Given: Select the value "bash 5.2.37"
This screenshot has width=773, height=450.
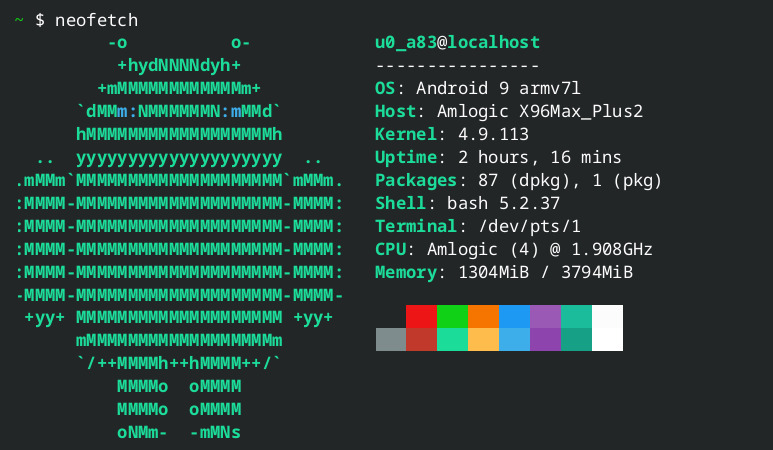Looking at the screenshot, I should click(x=503, y=203).
